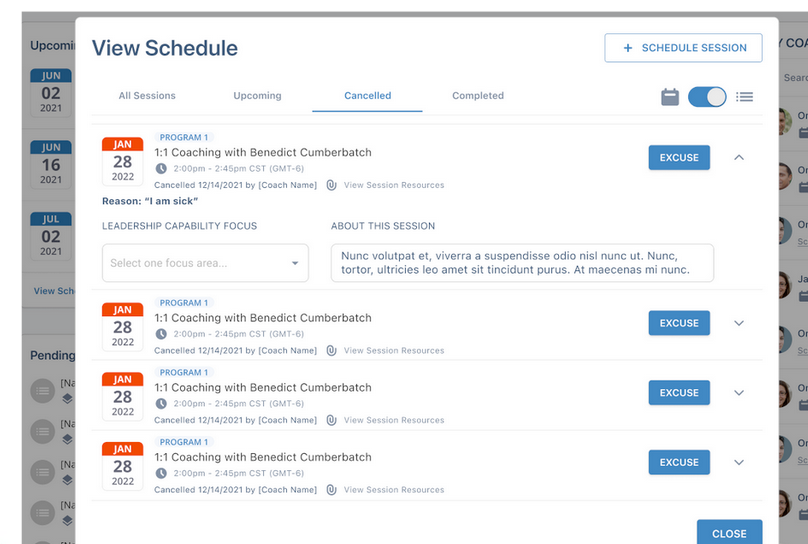This screenshot has height=544, width=808.
Task: Click the Schedule Session button
Action: [x=683, y=48]
